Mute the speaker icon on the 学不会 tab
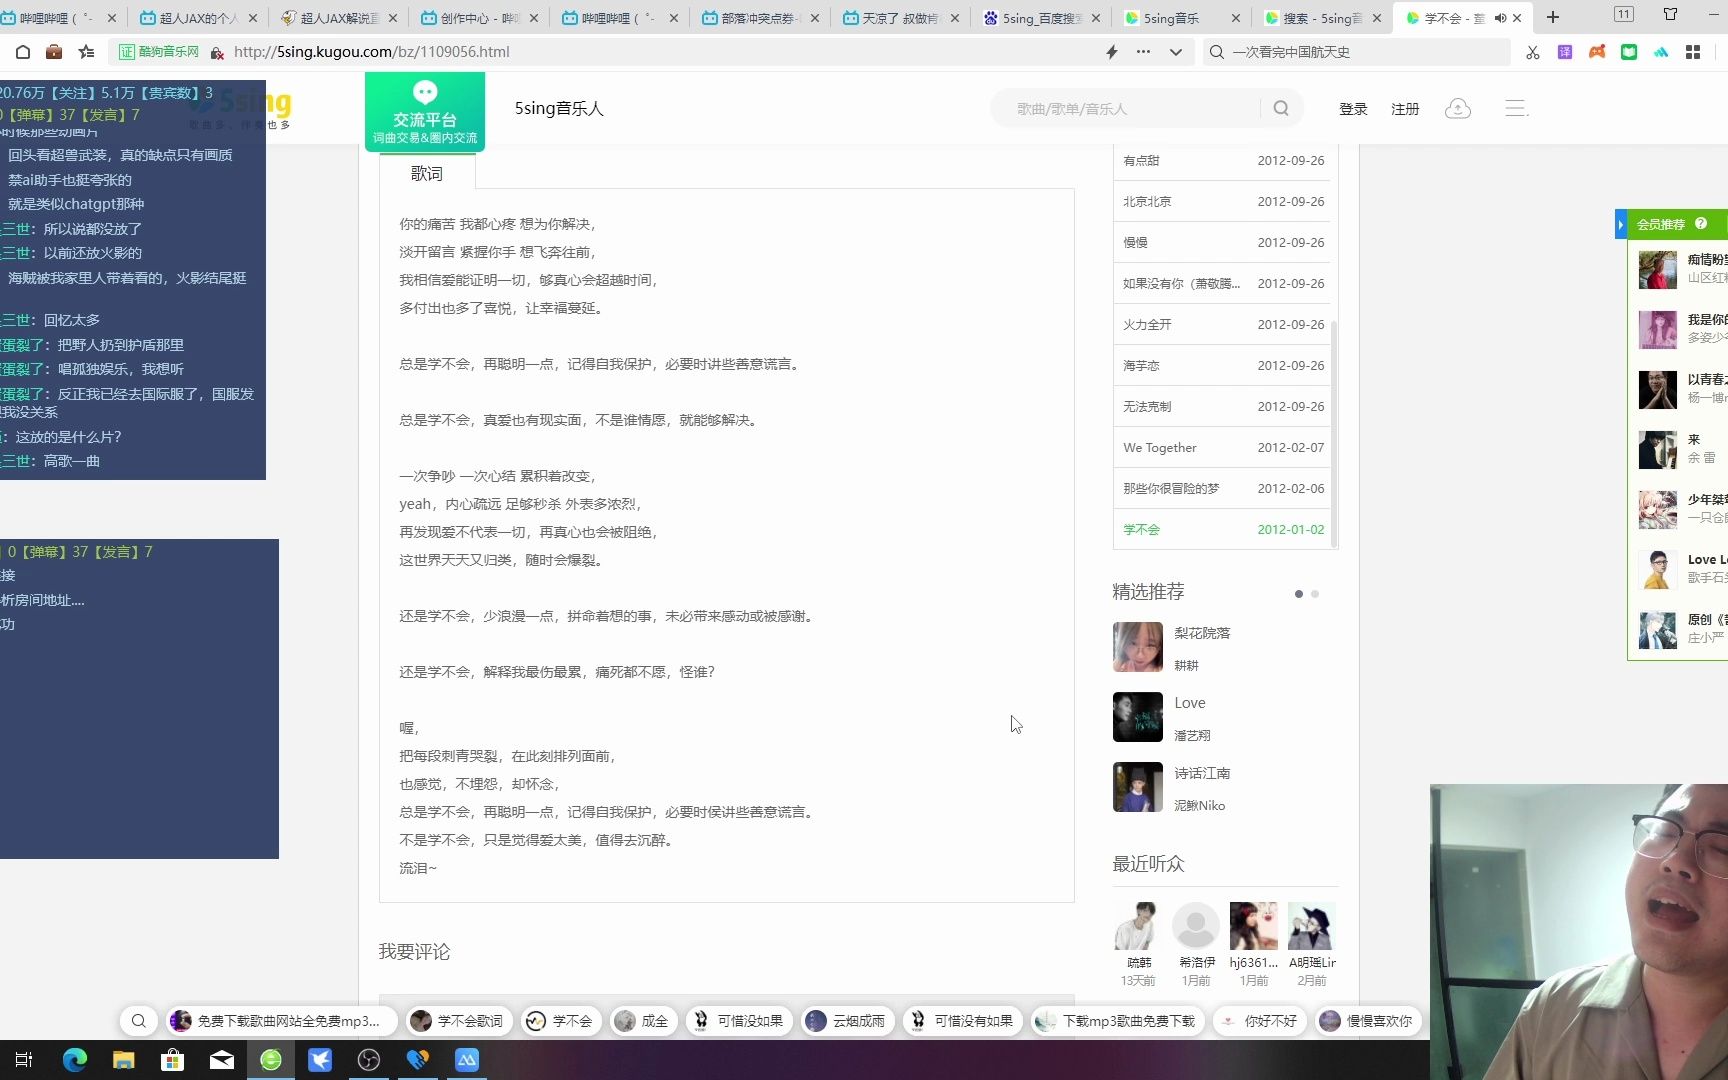Image resolution: width=1728 pixels, height=1080 pixels. click(1500, 18)
